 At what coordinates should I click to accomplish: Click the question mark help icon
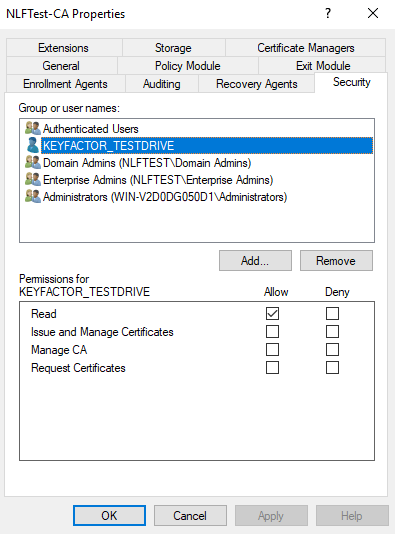tap(328, 14)
